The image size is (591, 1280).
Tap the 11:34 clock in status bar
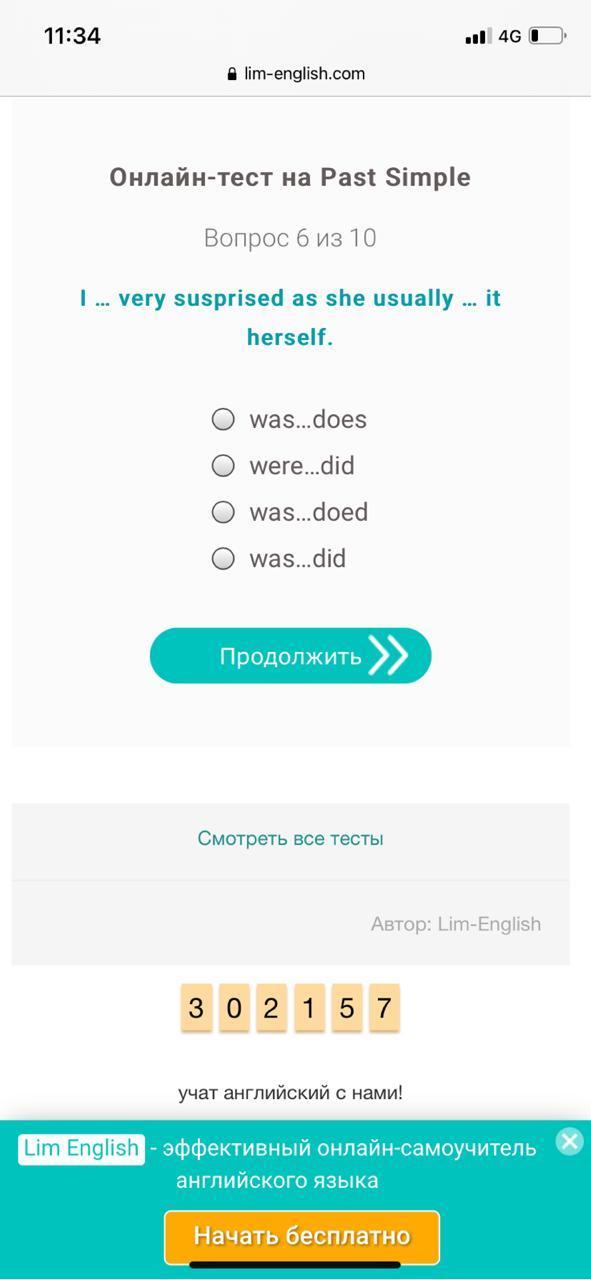click(x=73, y=36)
